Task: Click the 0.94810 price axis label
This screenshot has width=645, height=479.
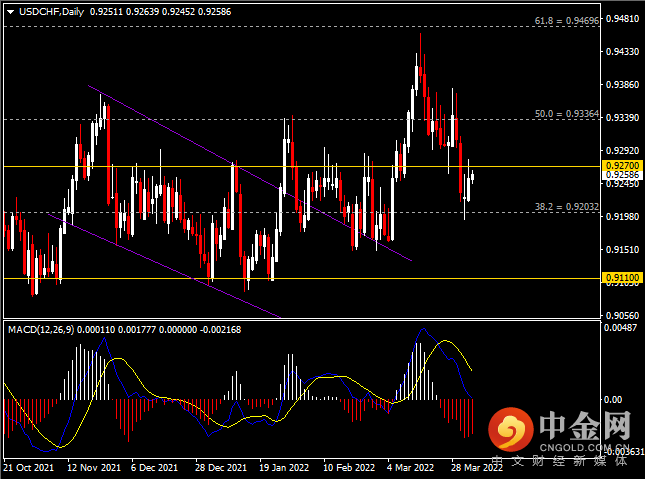Action: pyautogui.click(x=622, y=19)
